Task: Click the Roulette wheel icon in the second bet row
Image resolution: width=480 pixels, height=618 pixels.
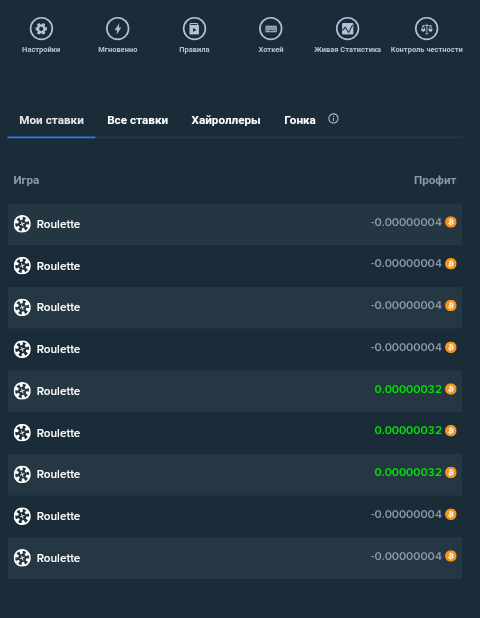Action: 22,266
